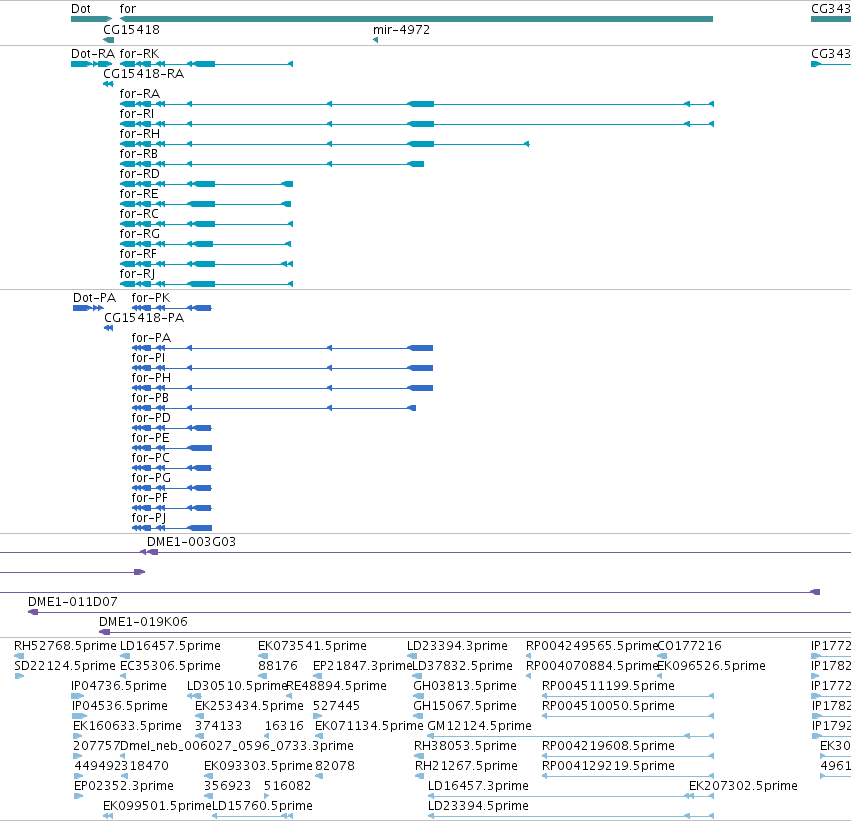The image size is (851, 821).
Task: Click the for-RJ transcript label
Action: pyautogui.click(x=137, y=274)
